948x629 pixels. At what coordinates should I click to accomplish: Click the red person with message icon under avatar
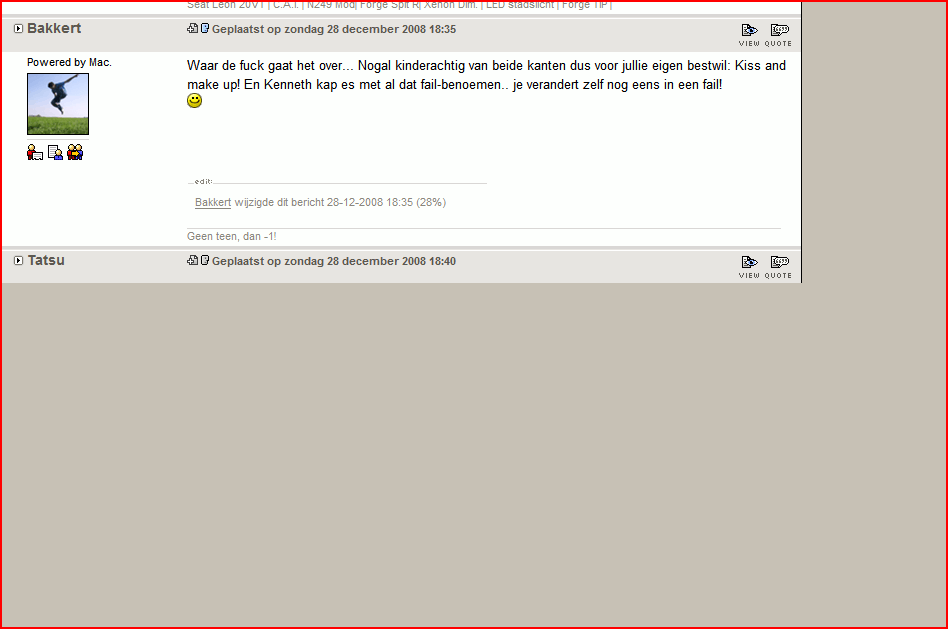pos(35,152)
